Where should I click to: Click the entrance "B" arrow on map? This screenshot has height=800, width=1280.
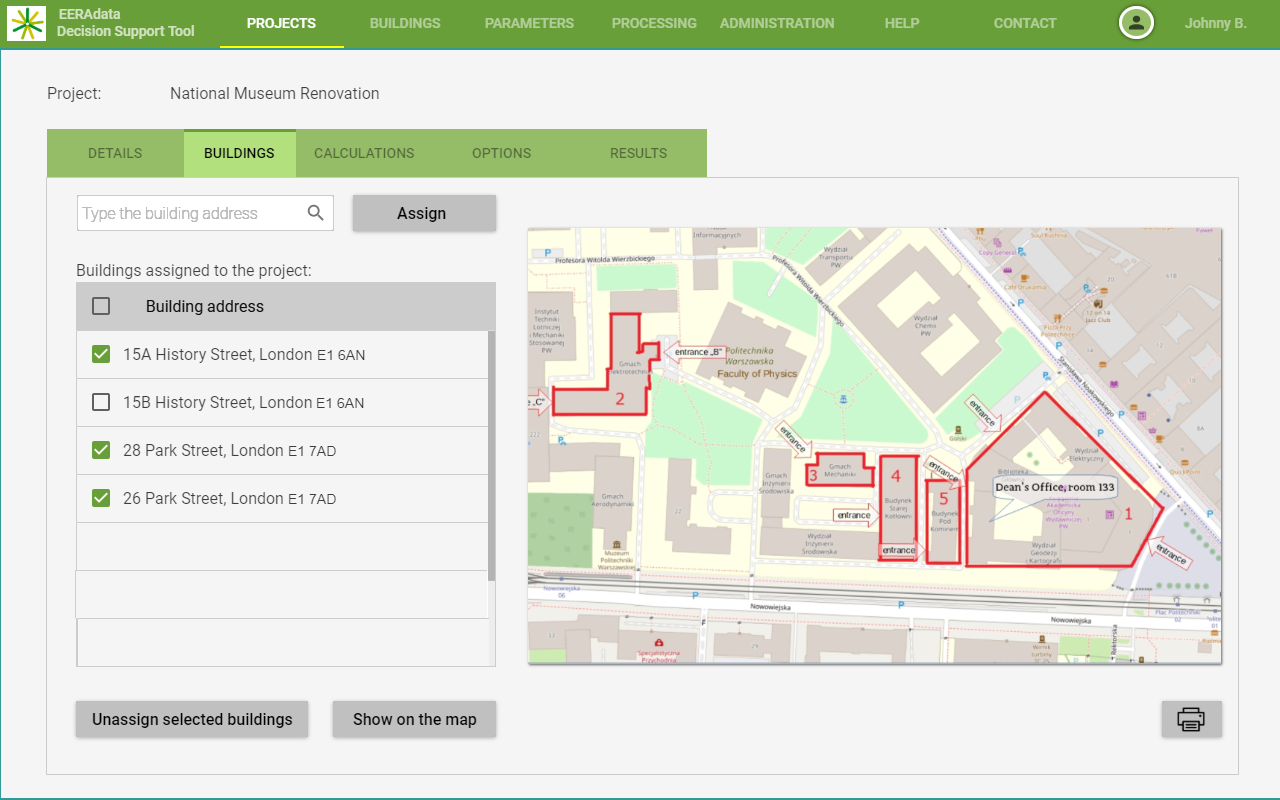pyautogui.click(x=696, y=352)
